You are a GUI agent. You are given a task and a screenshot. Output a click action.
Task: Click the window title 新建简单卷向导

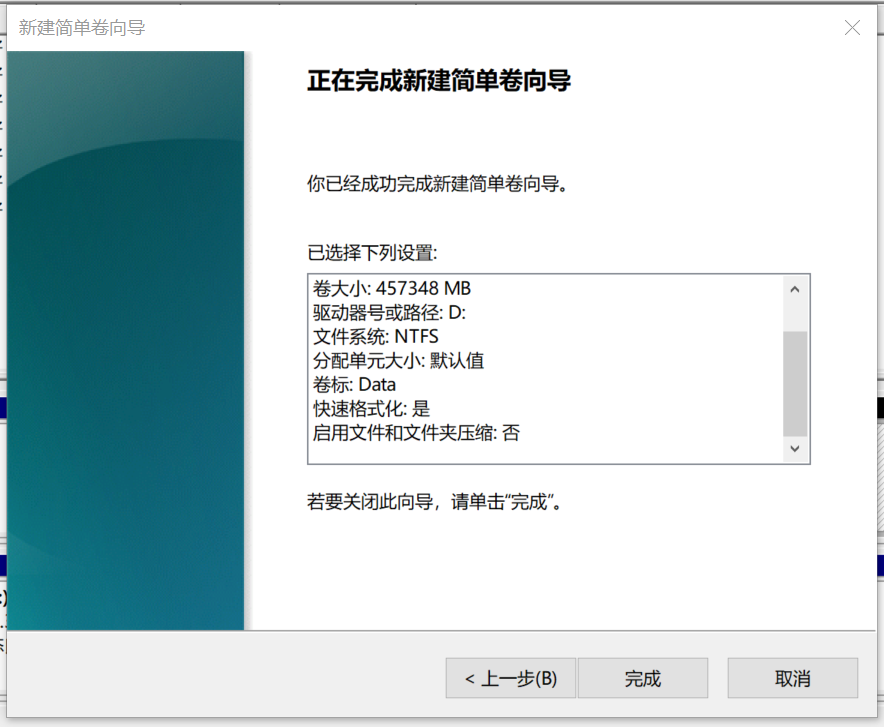click(x=82, y=28)
